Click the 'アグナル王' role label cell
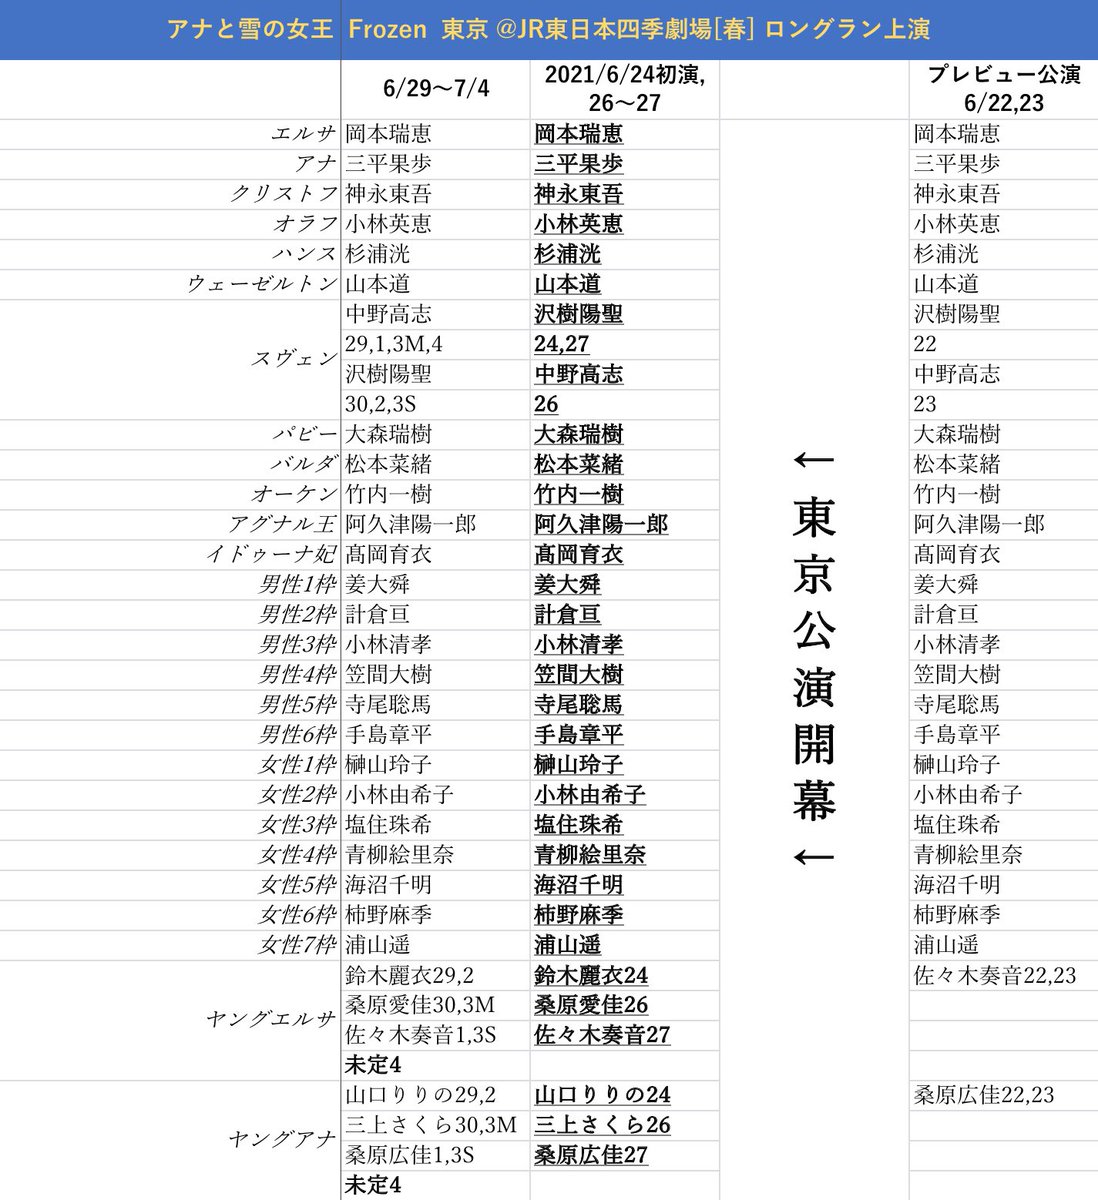 click(x=171, y=525)
